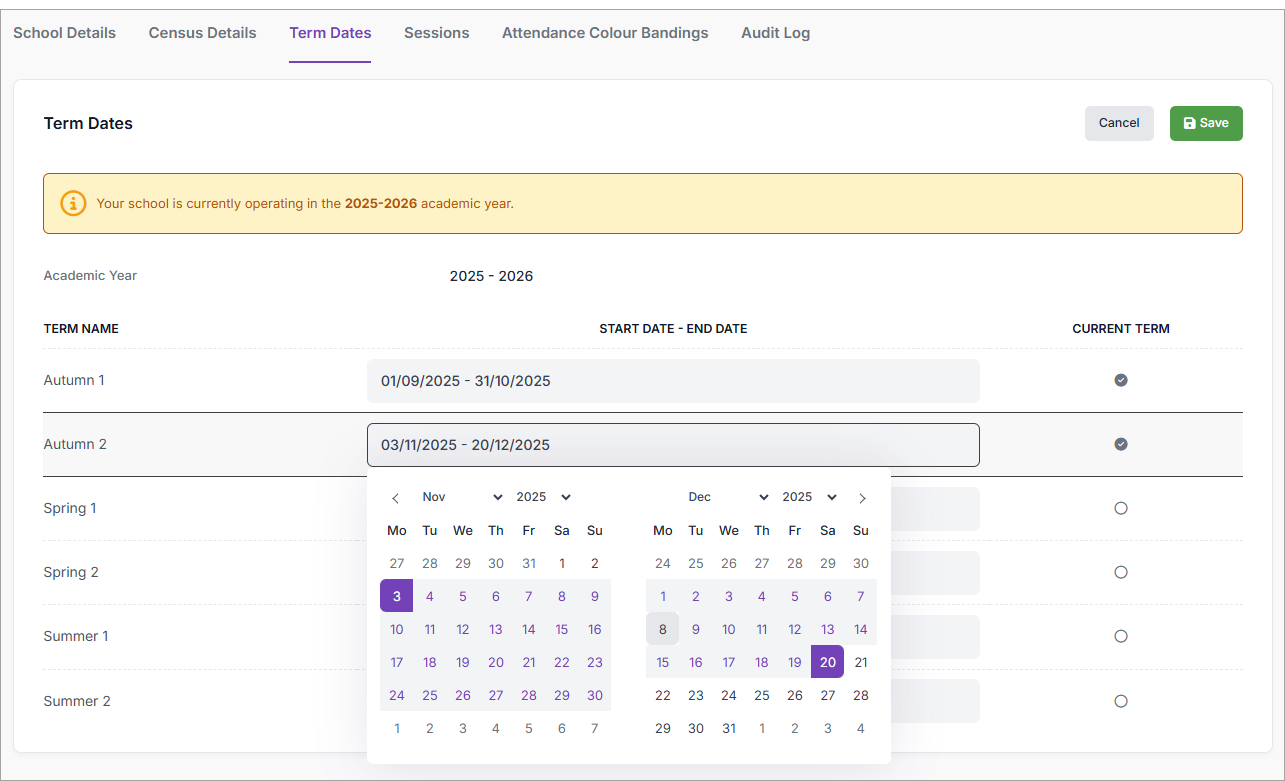
Task: Switch to the Sessions tab
Action: point(436,33)
